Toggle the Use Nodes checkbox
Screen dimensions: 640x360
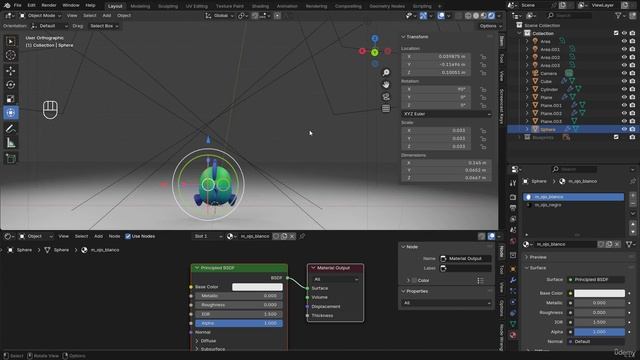pyautogui.click(x=128, y=236)
